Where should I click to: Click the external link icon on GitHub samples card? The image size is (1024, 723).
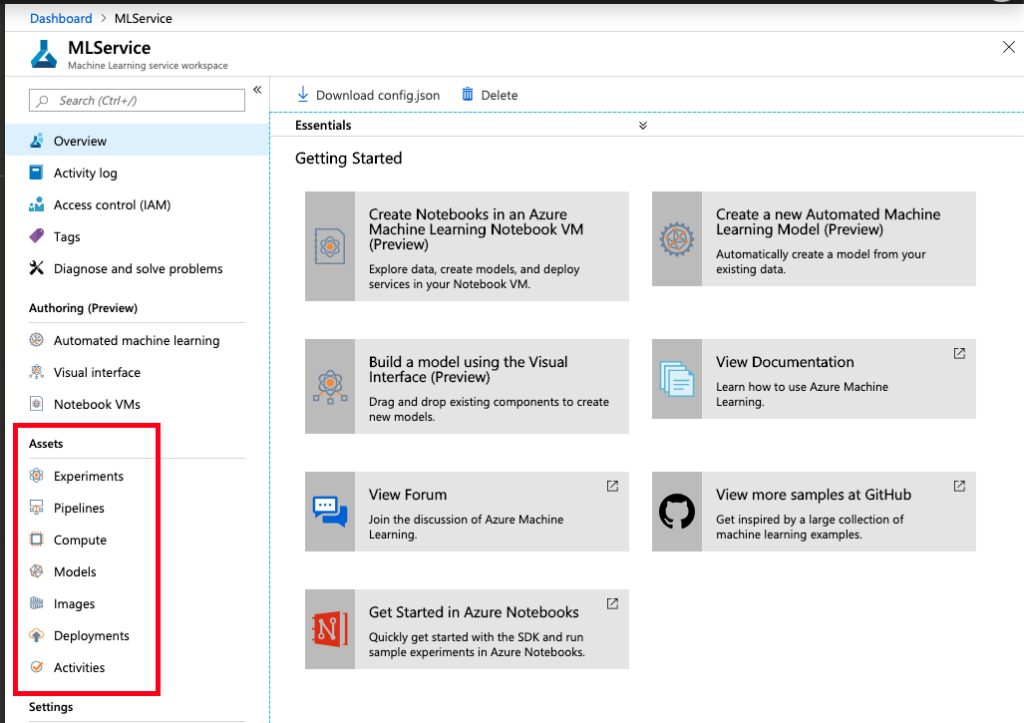coord(959,486)
